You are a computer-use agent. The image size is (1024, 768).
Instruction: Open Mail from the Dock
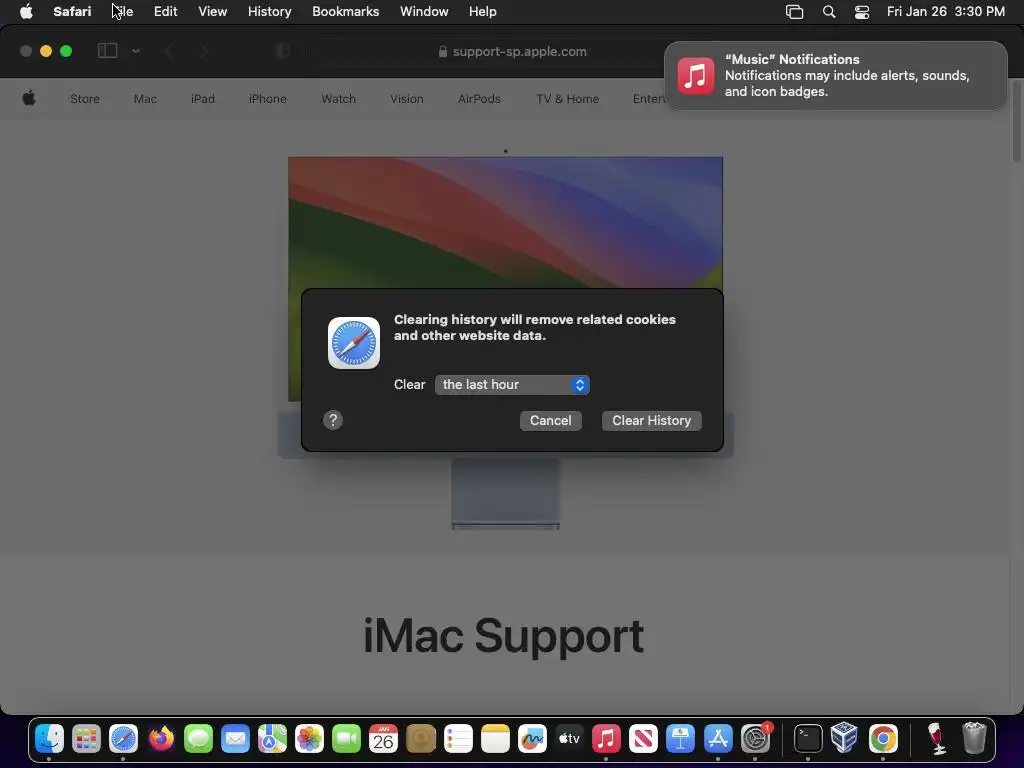click(235, 739)
